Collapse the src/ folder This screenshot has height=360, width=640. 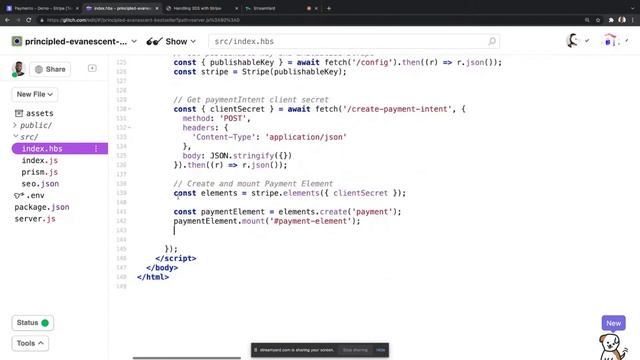(x=26, y=137)
